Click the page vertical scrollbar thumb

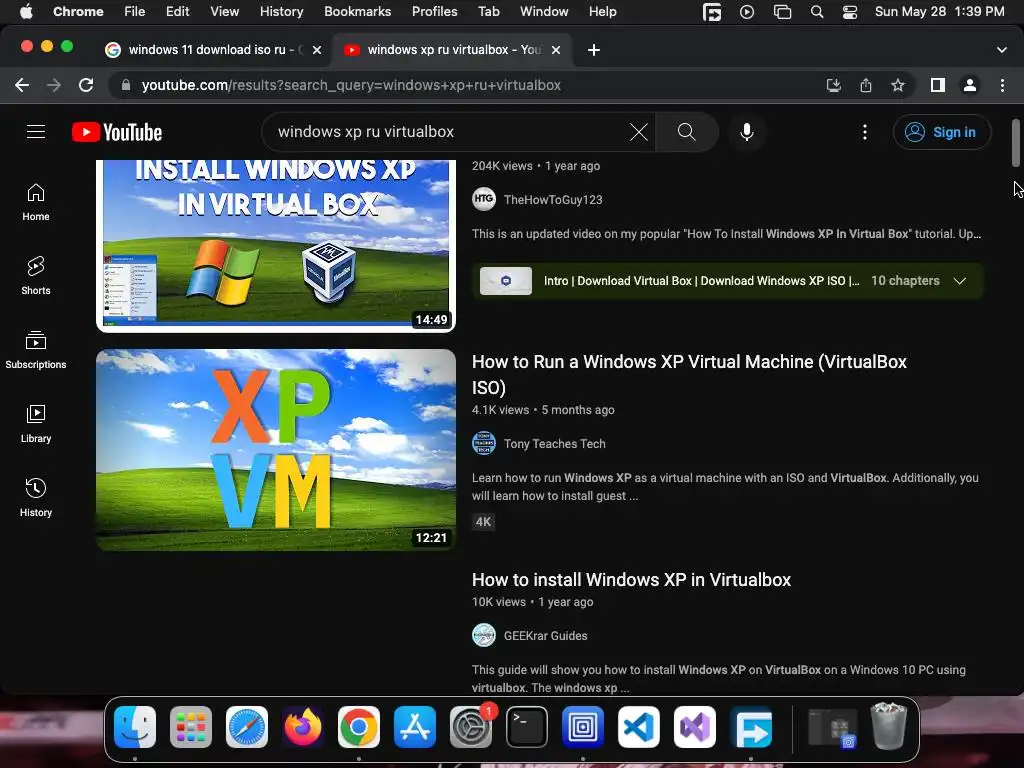pyautogui.click(x=1016, y=143)
